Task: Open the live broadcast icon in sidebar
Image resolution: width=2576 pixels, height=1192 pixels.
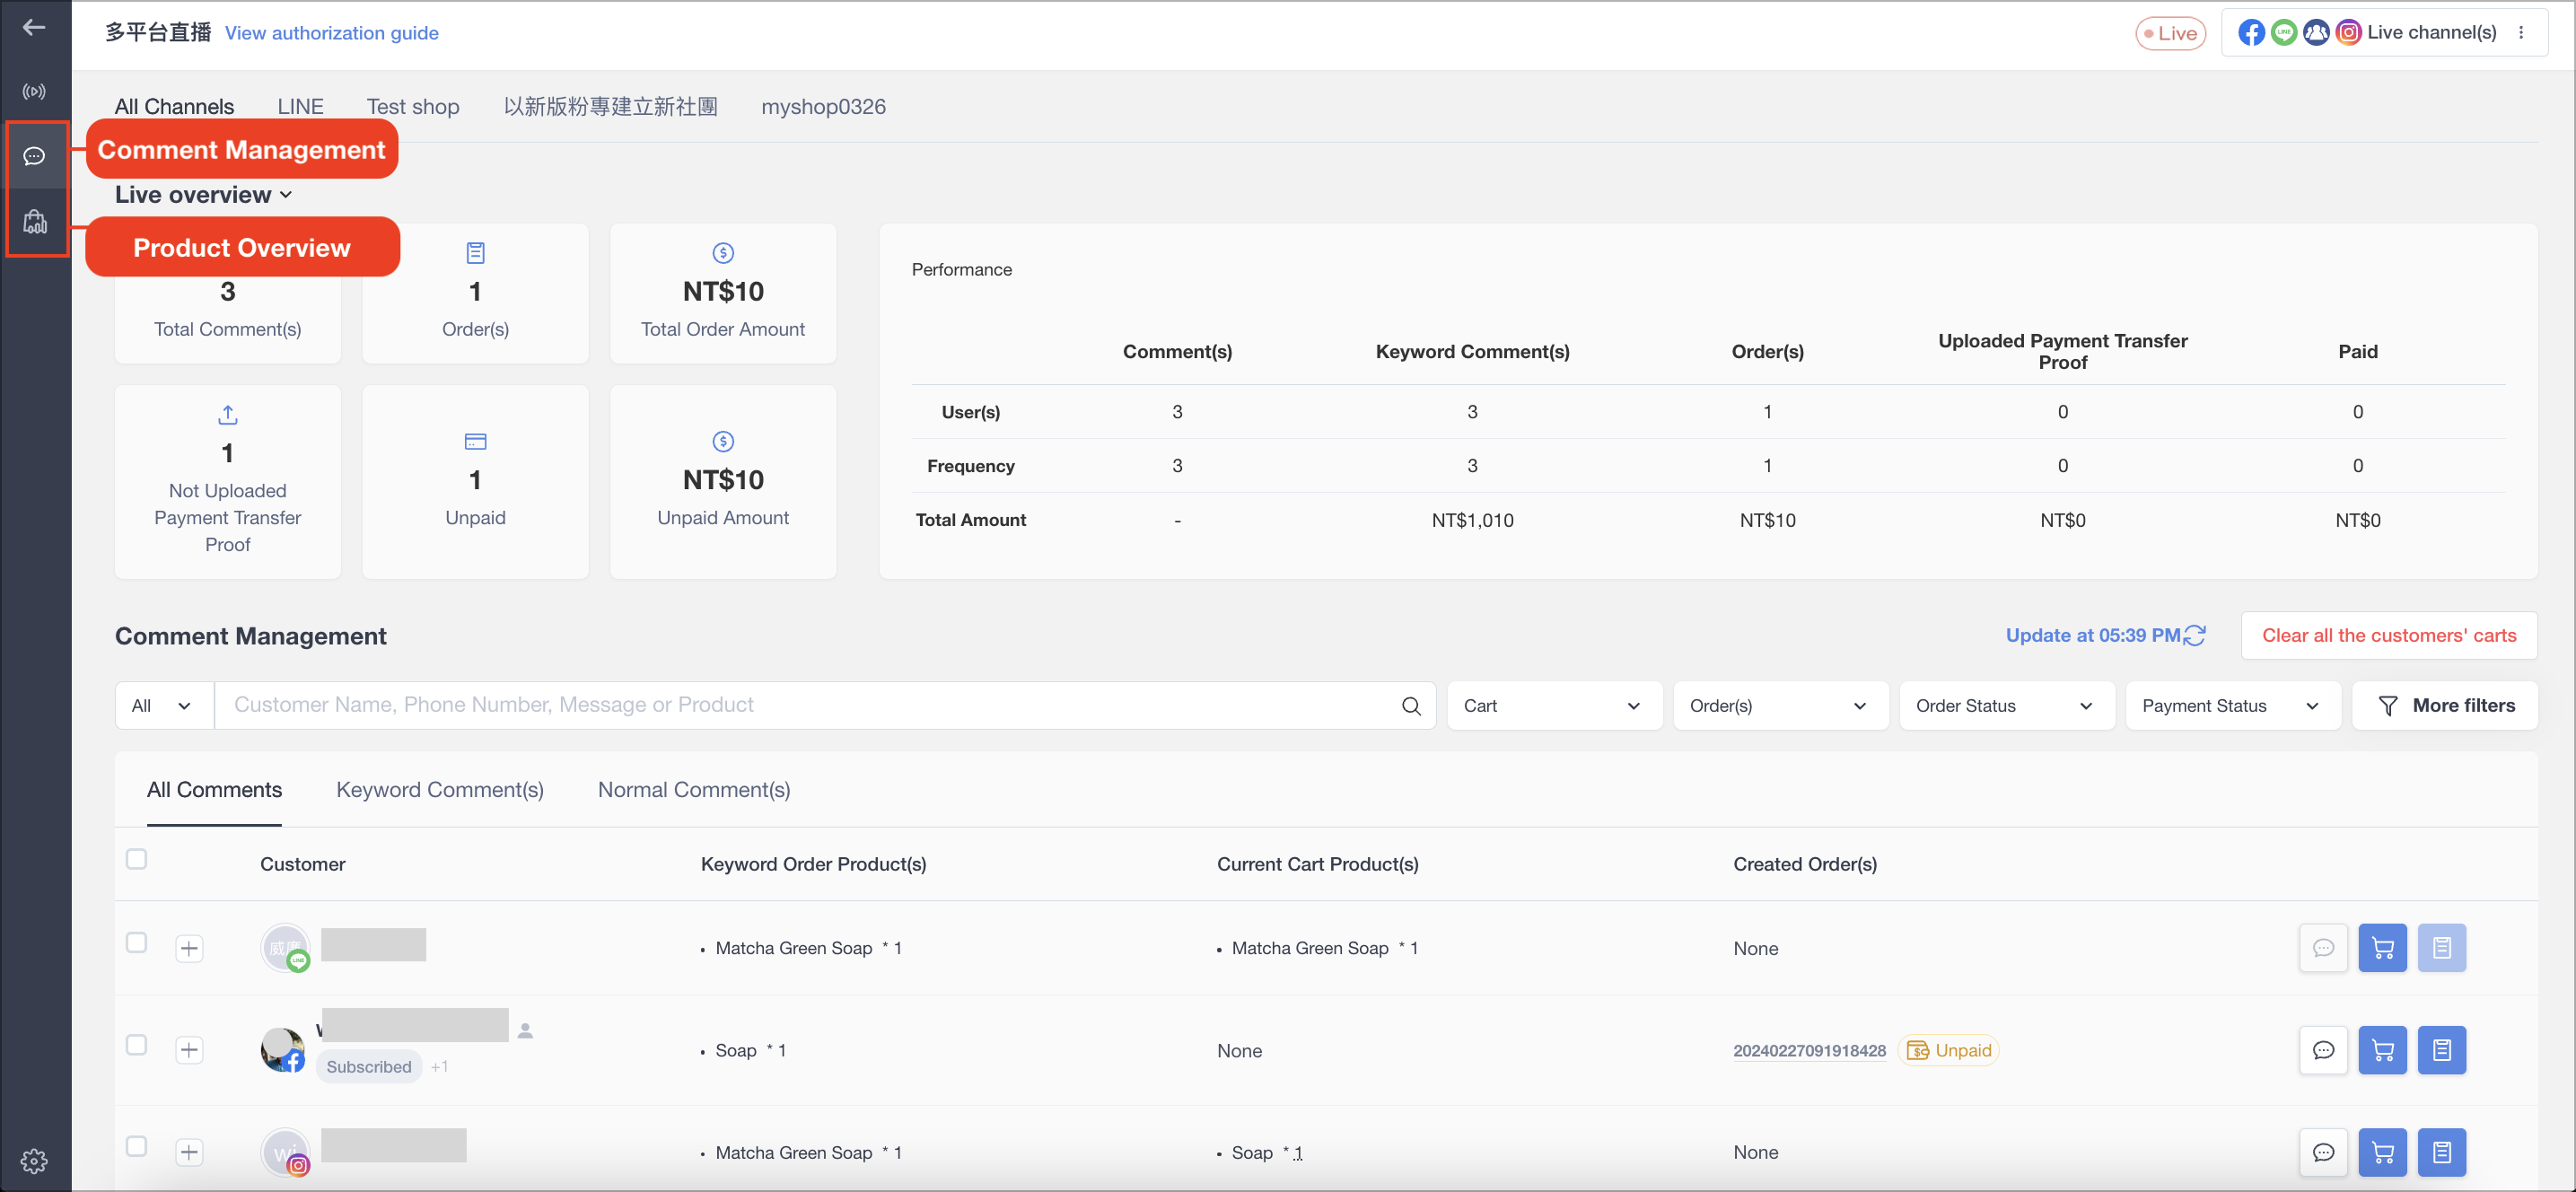Action: [x=34, y=92]
